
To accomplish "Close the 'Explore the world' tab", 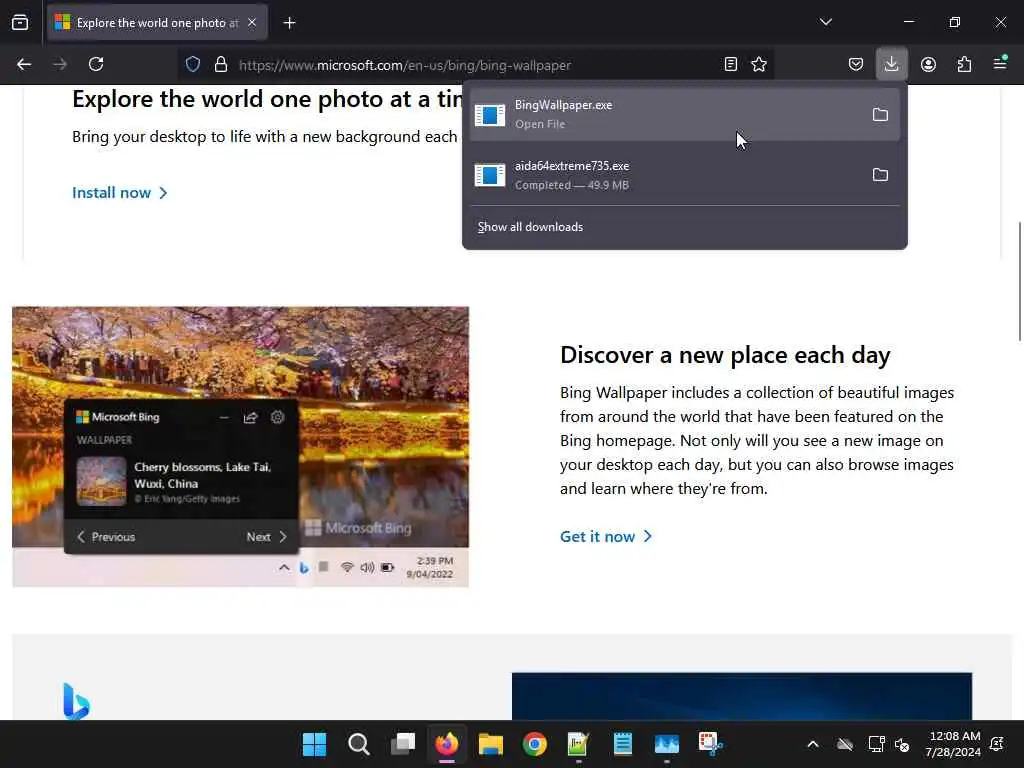I will 252,23.
